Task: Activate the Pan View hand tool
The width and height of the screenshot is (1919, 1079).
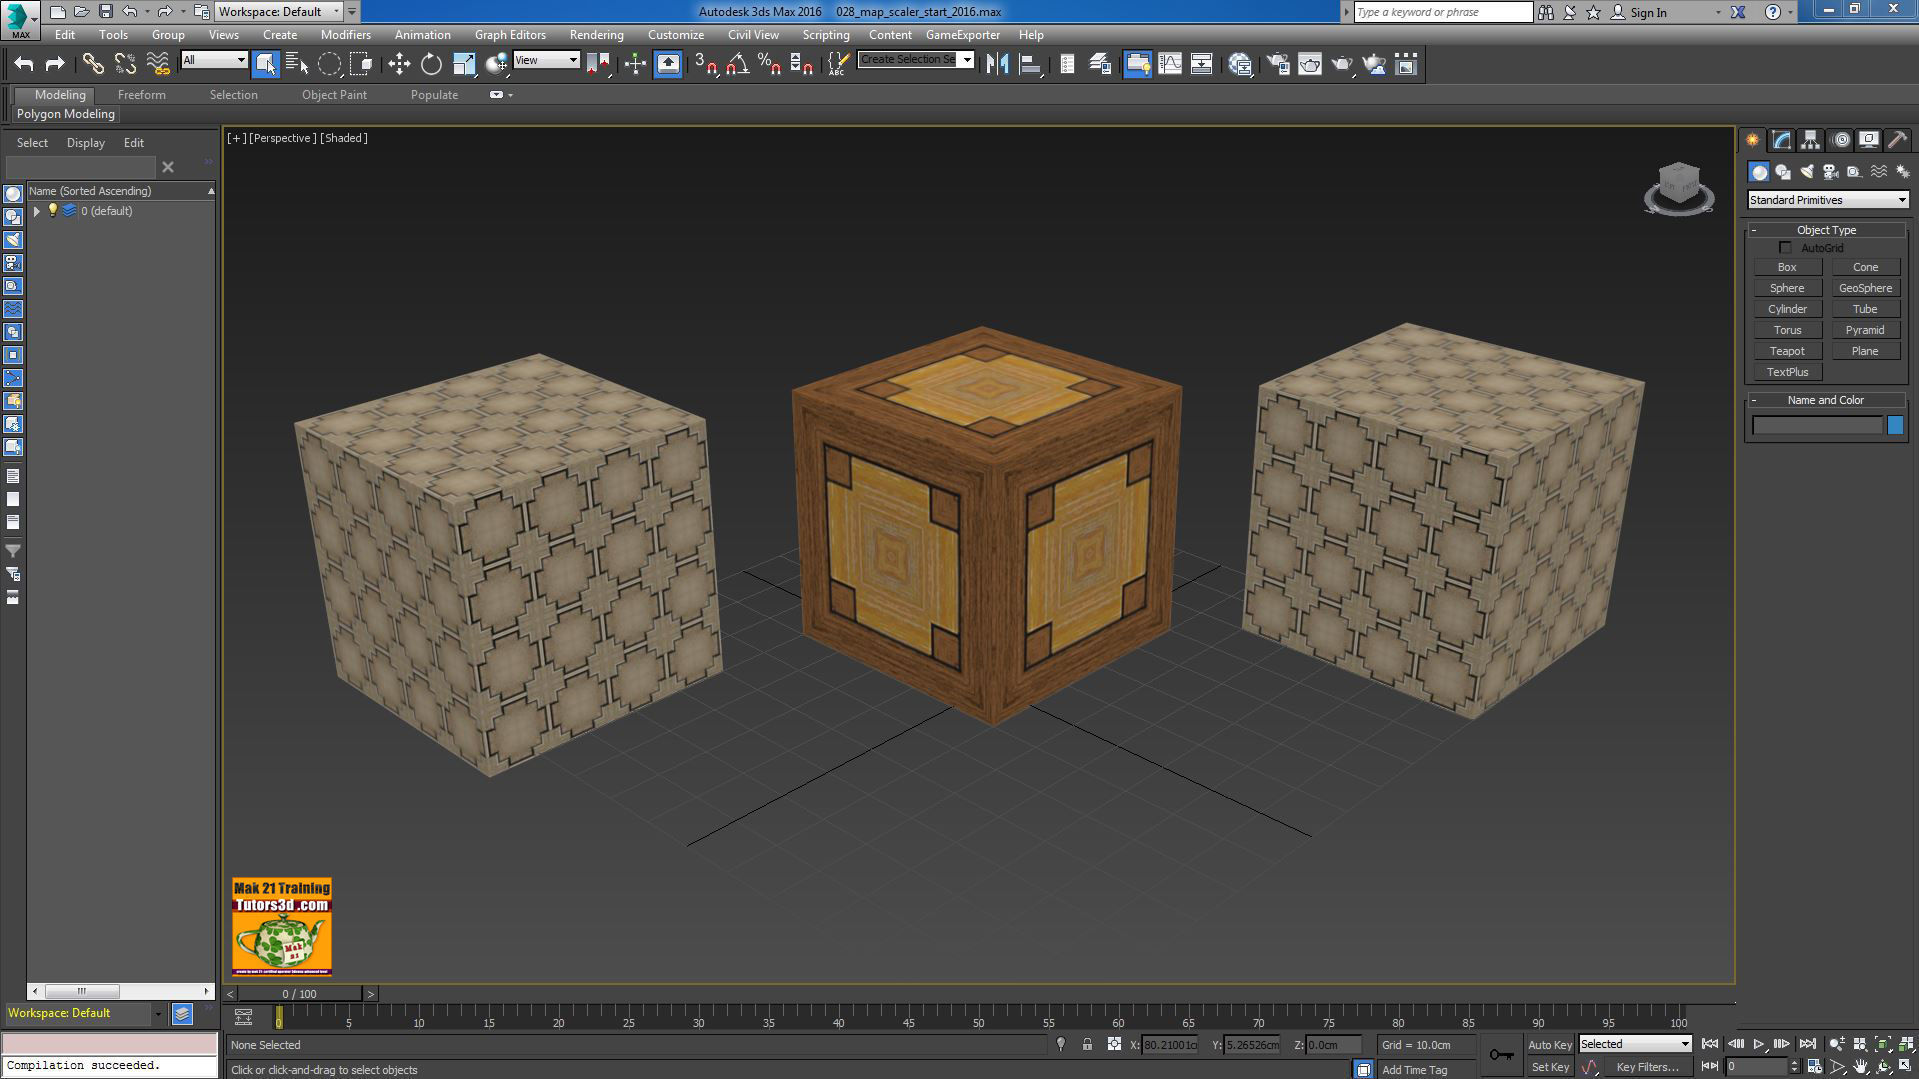Action: click(x=1860, y=1067)
